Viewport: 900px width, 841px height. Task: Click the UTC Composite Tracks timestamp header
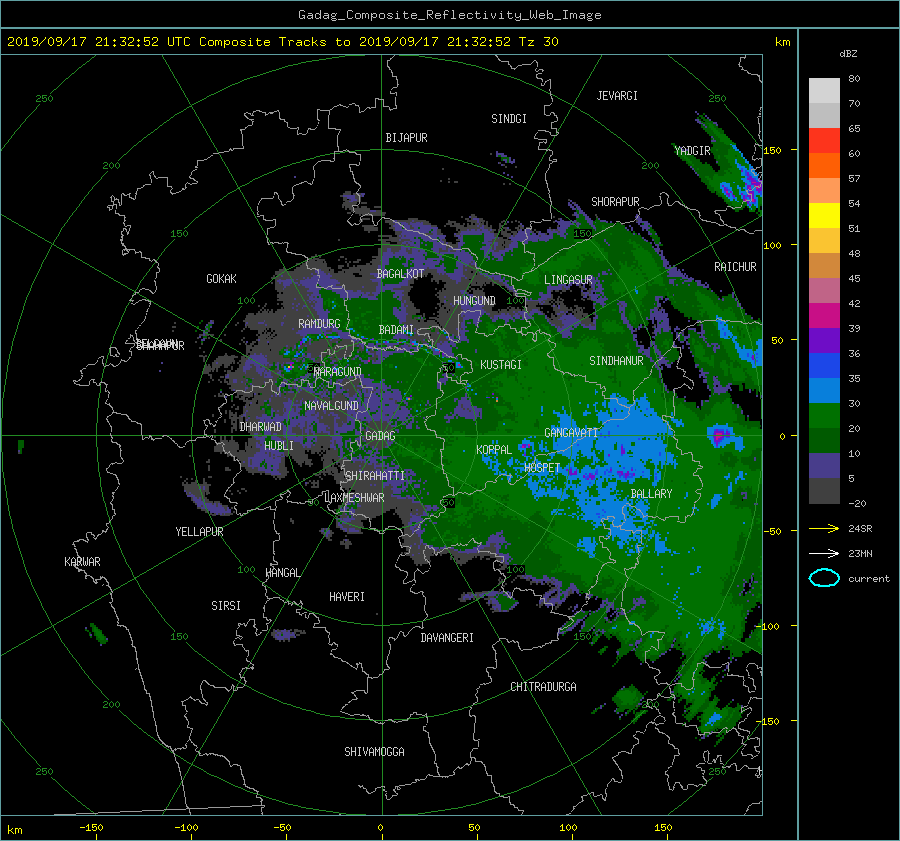coord(282,42)
